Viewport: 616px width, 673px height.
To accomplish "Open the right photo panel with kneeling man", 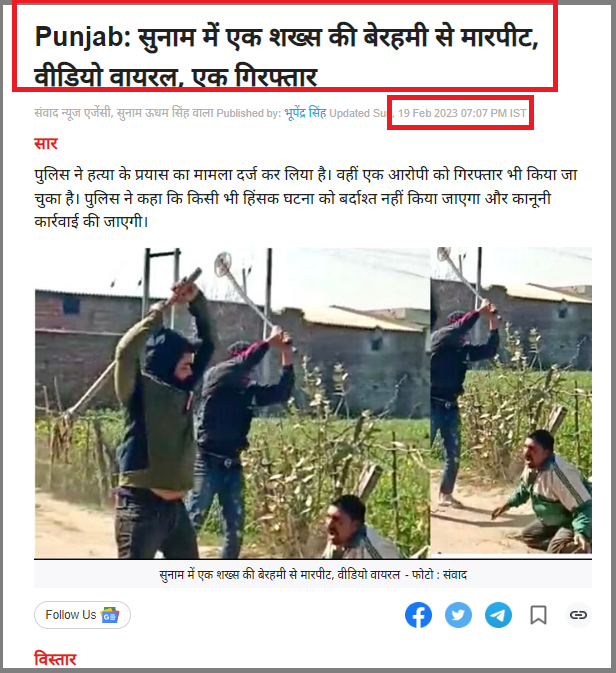I will 511,400.
